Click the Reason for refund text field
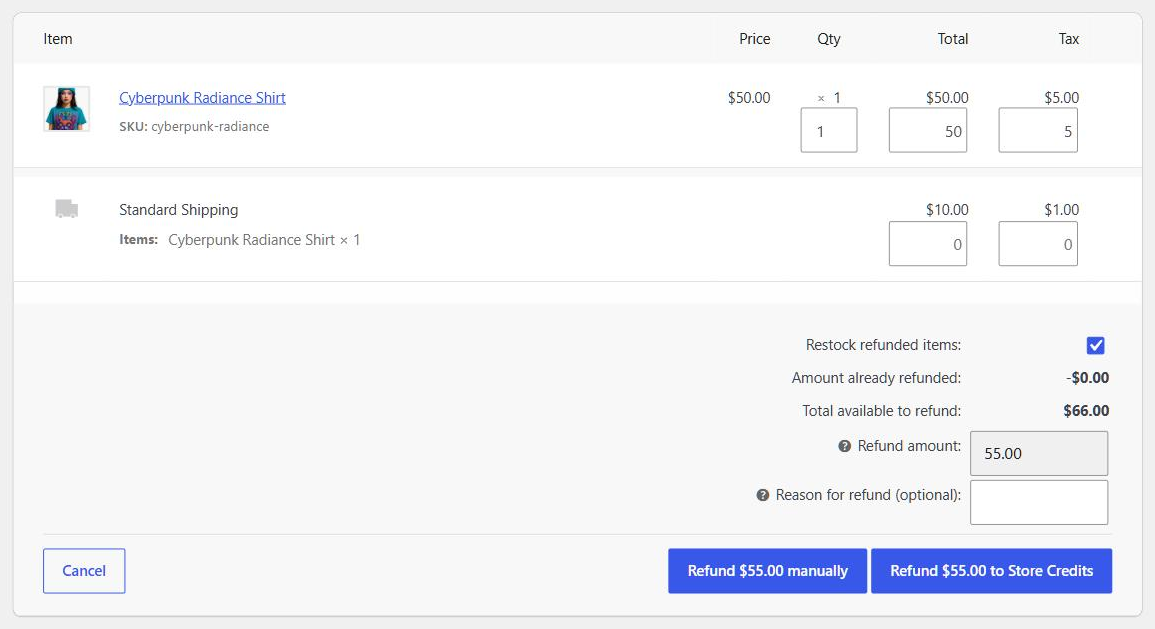This screenshot has height=629, width=1155. (1039, 502)
